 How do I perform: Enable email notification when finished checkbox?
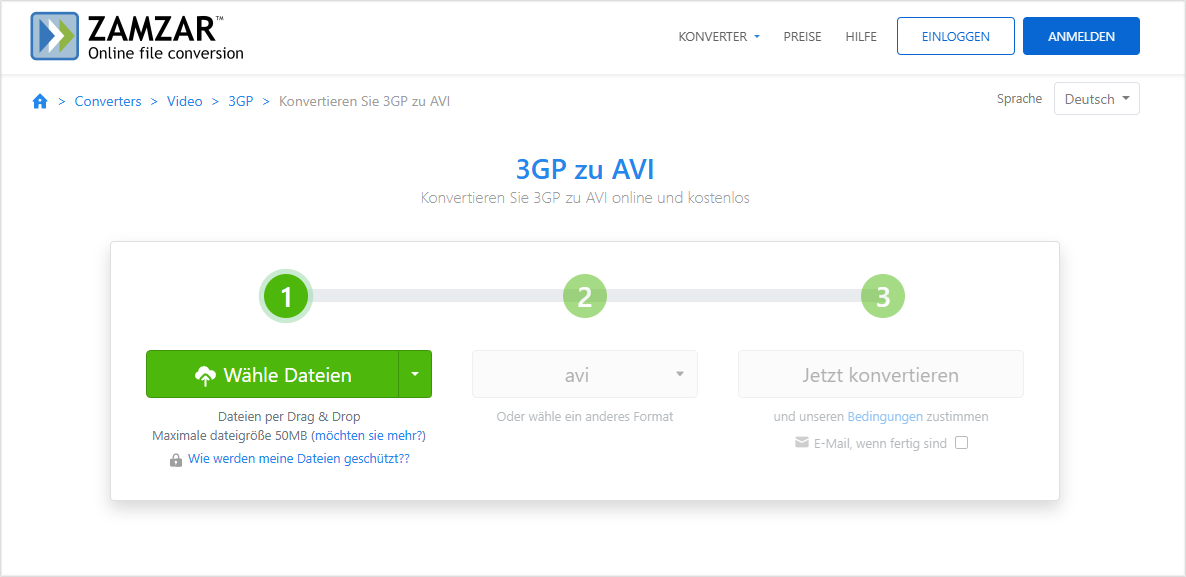[x=961, y=443]
